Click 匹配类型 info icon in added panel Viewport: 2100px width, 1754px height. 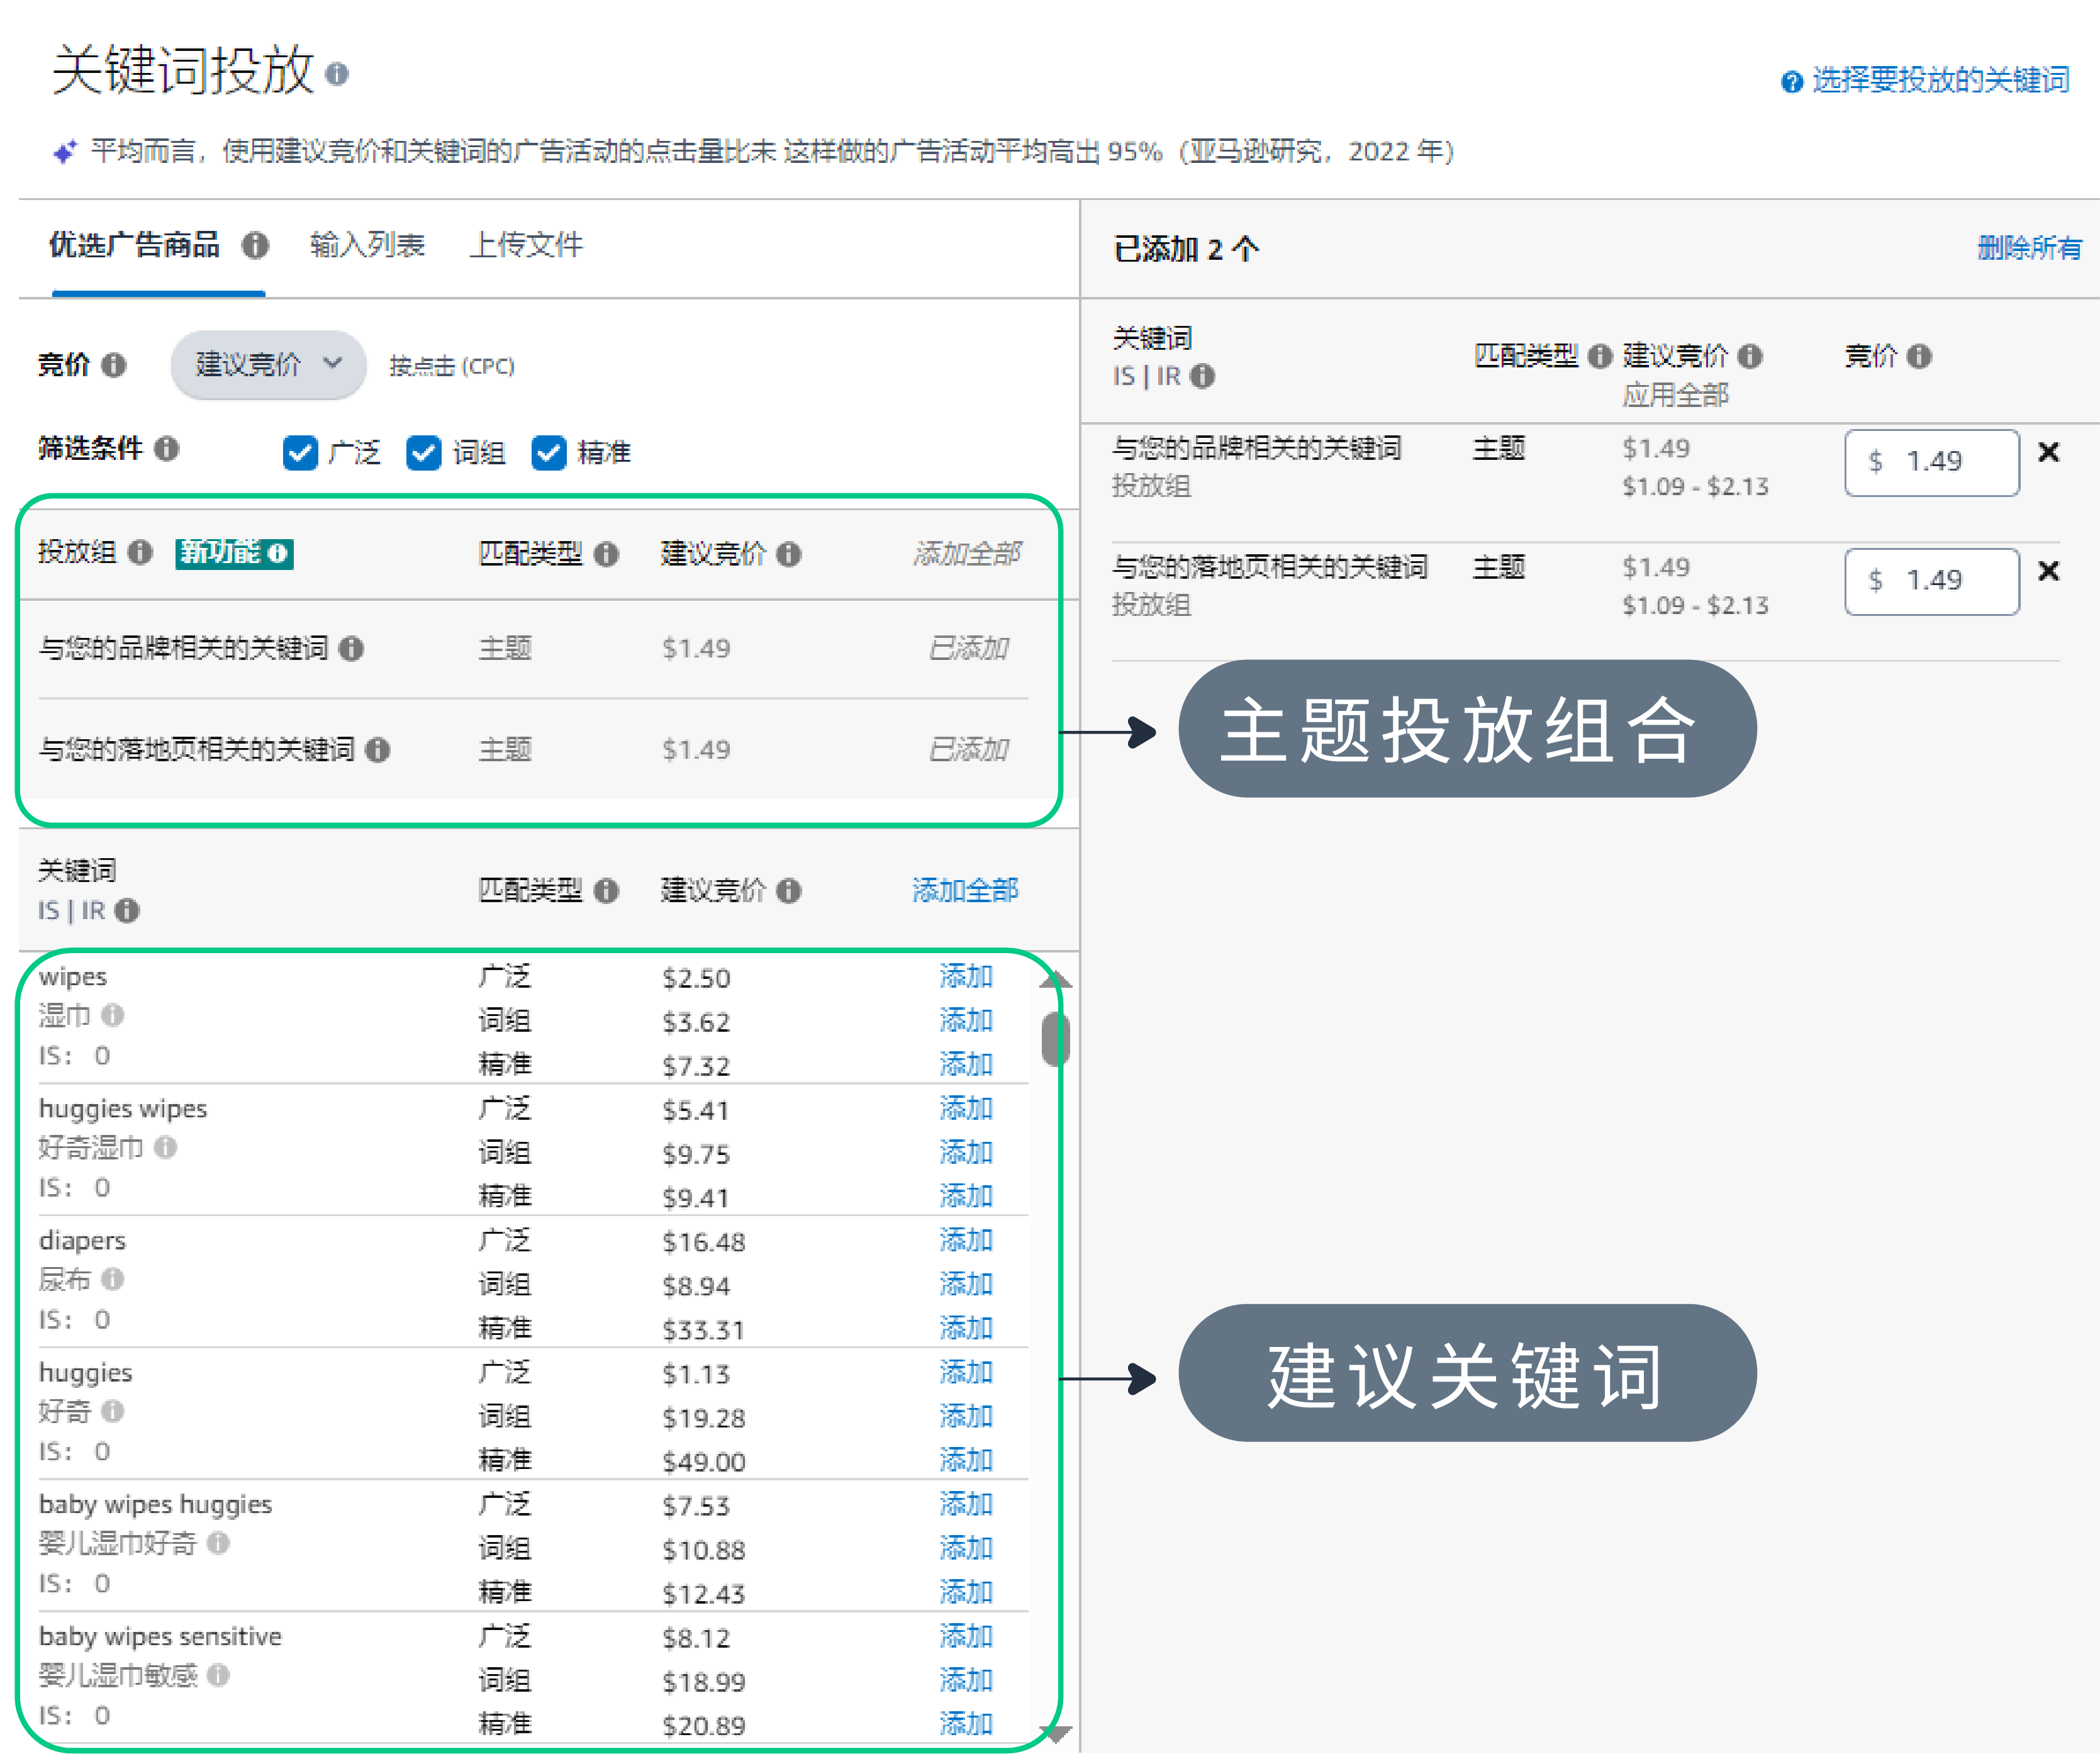[1600, 356]
